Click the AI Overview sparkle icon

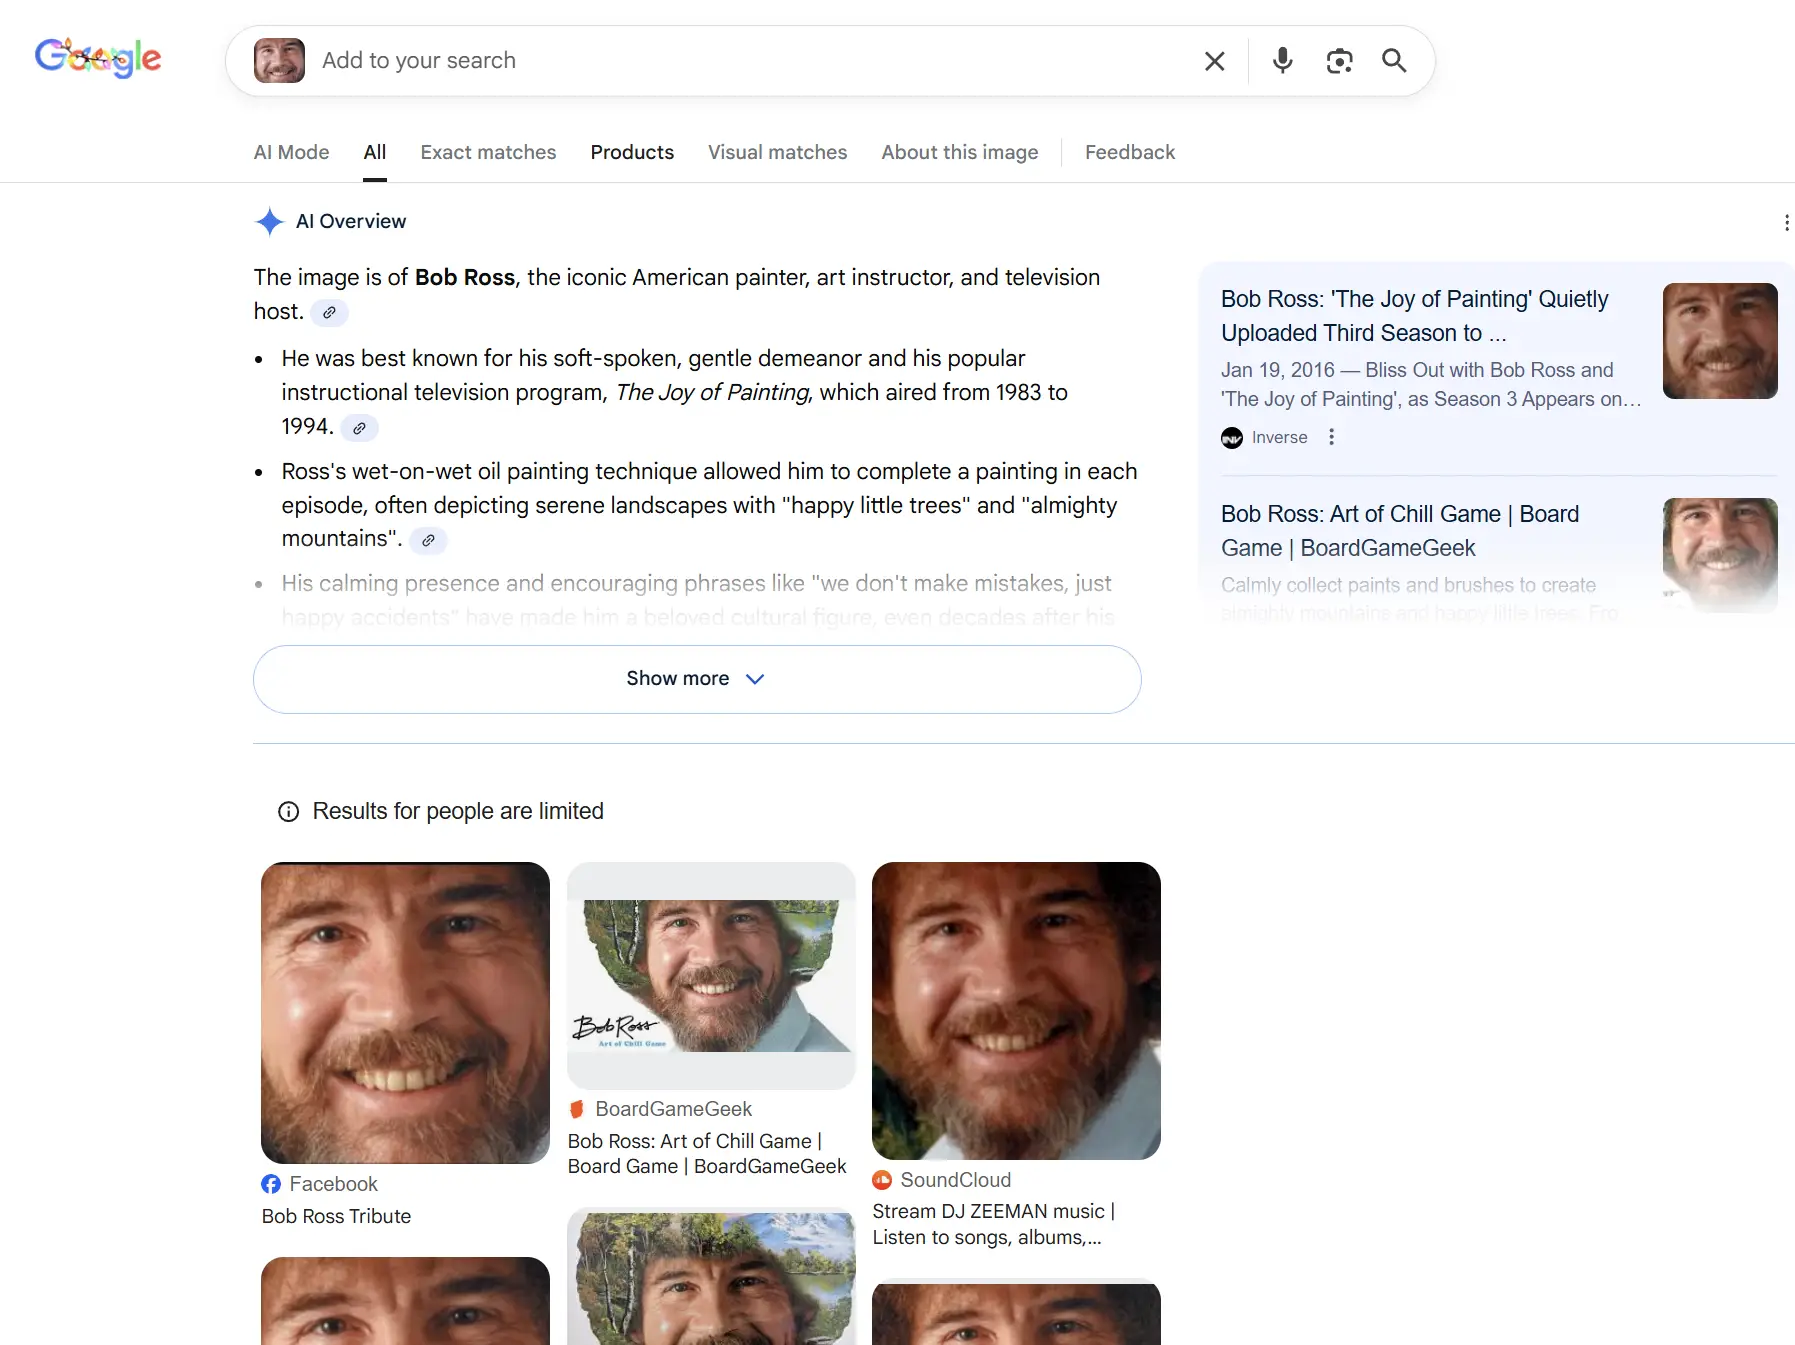[269, 221]
